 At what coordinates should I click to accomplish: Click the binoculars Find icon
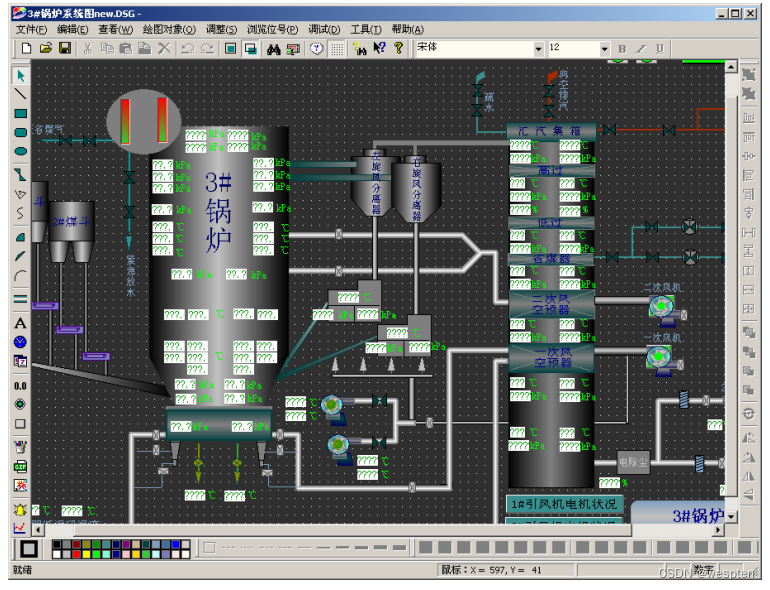pyautogui.click(x=274, y=48)
